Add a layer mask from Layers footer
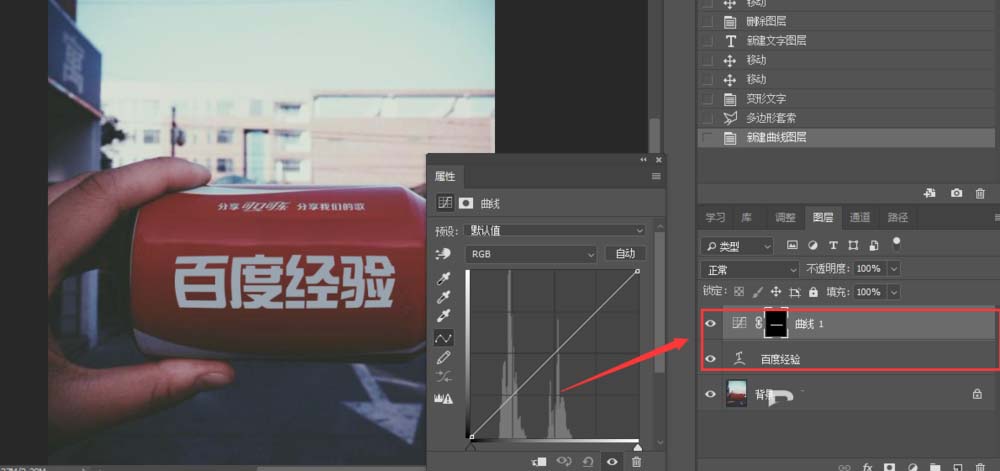This screenshot has height=471, width=1000. [890, 467]
